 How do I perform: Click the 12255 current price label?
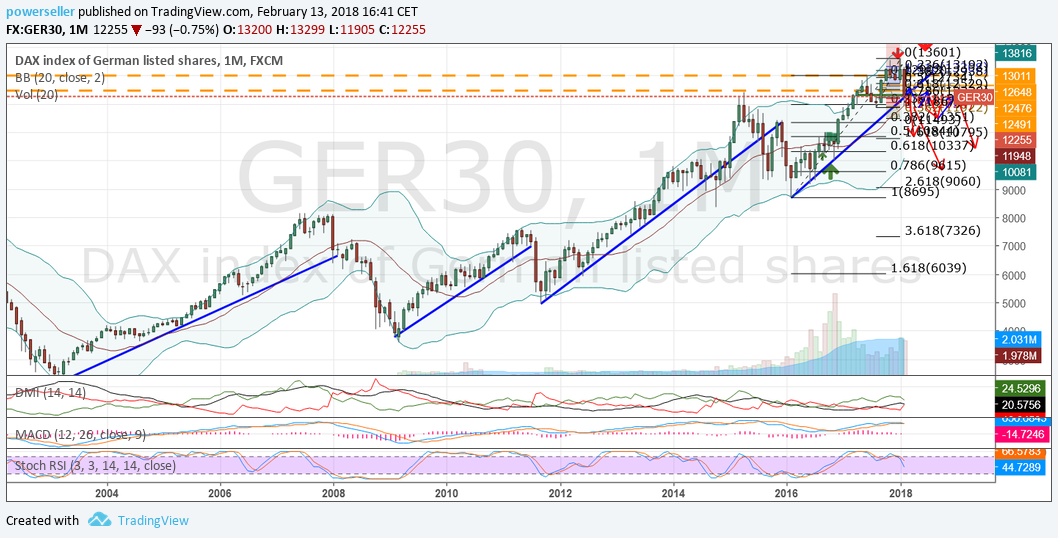coord(1015,140)
